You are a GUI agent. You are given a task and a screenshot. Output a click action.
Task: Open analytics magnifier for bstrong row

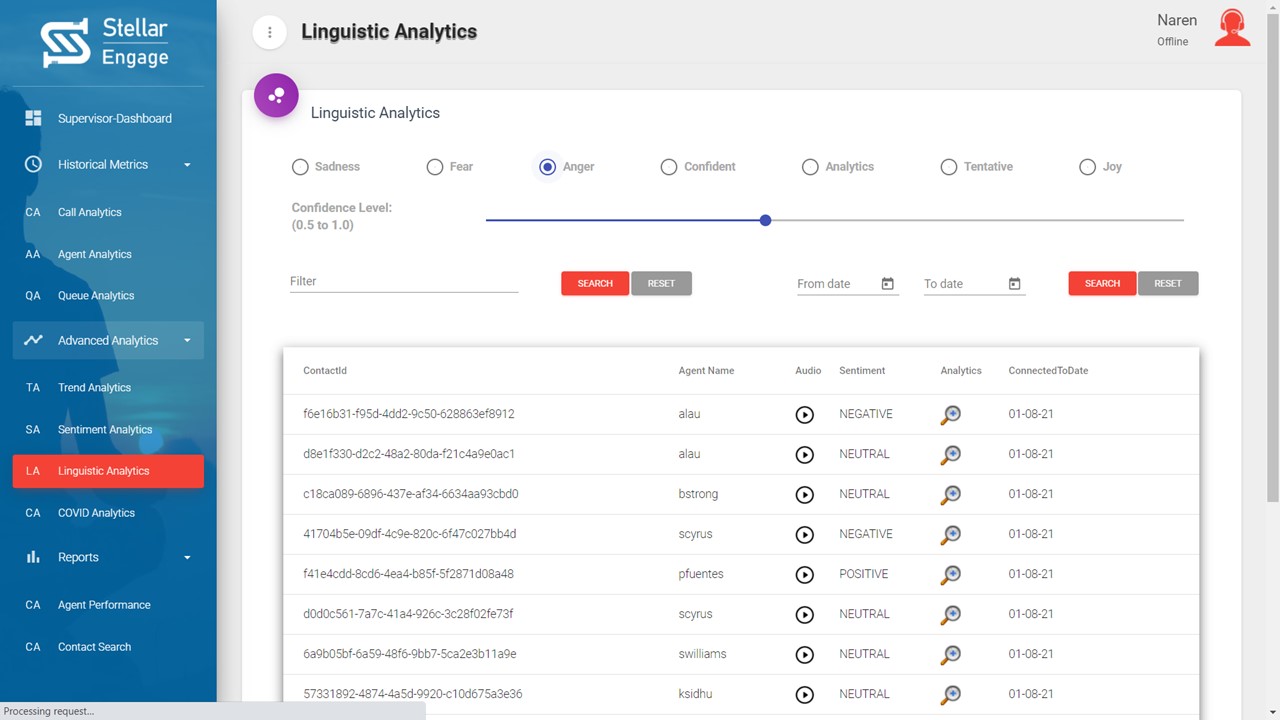coord(951,495)
